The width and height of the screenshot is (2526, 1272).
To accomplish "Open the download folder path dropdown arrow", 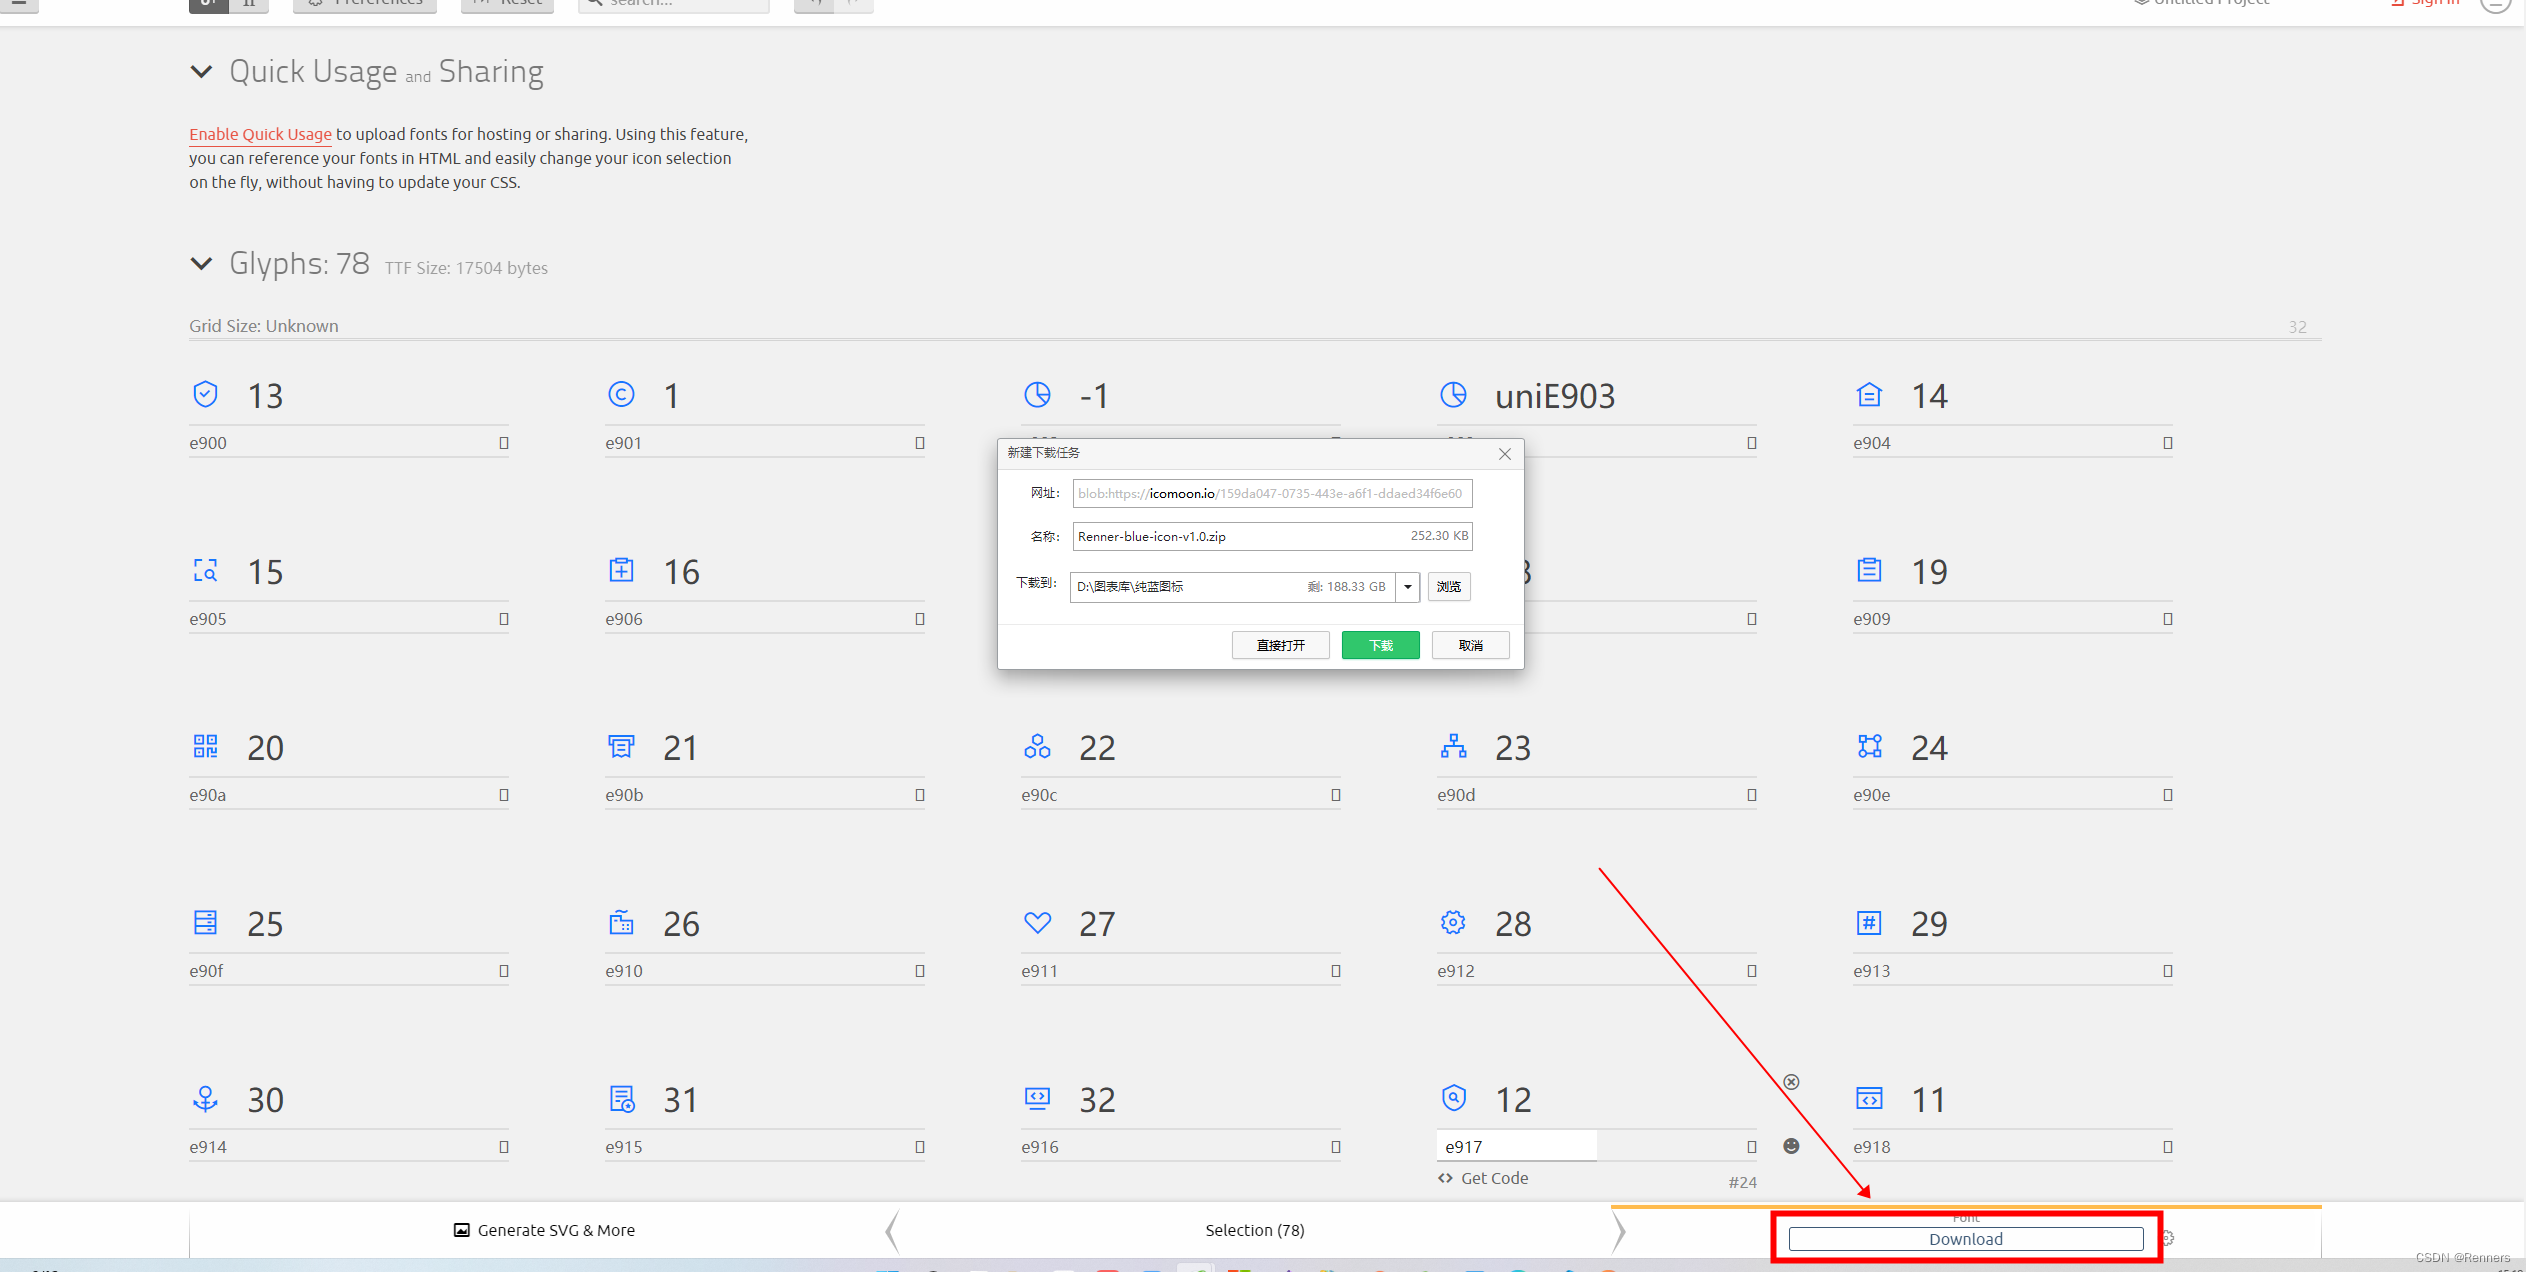I will (1408, 587).
